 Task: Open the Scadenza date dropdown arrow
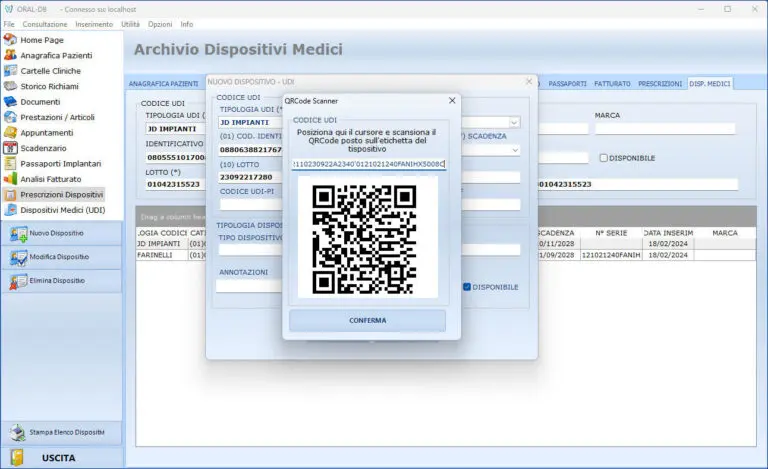pyautogui.click(x=515, y=150)
